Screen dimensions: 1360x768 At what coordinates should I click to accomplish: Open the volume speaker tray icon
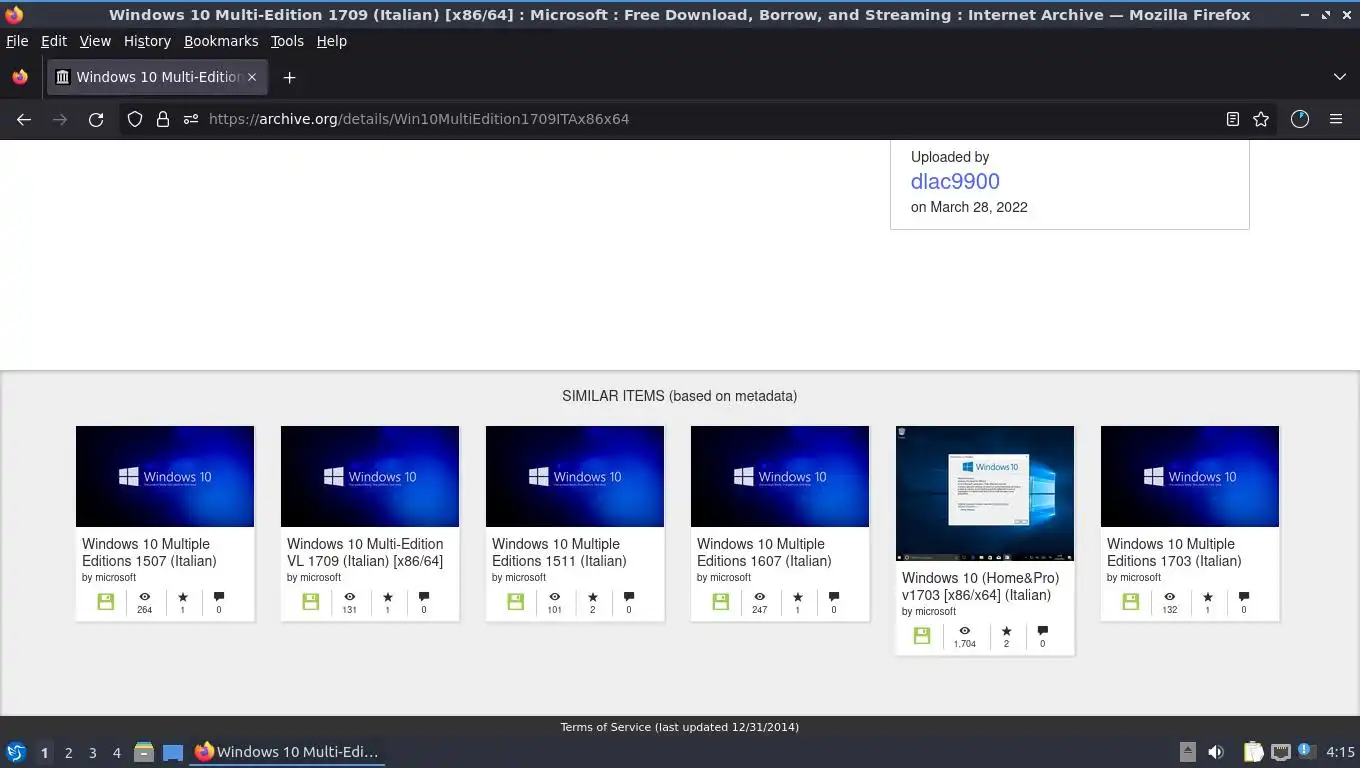pyautogui.click(x=1216, y=752)
